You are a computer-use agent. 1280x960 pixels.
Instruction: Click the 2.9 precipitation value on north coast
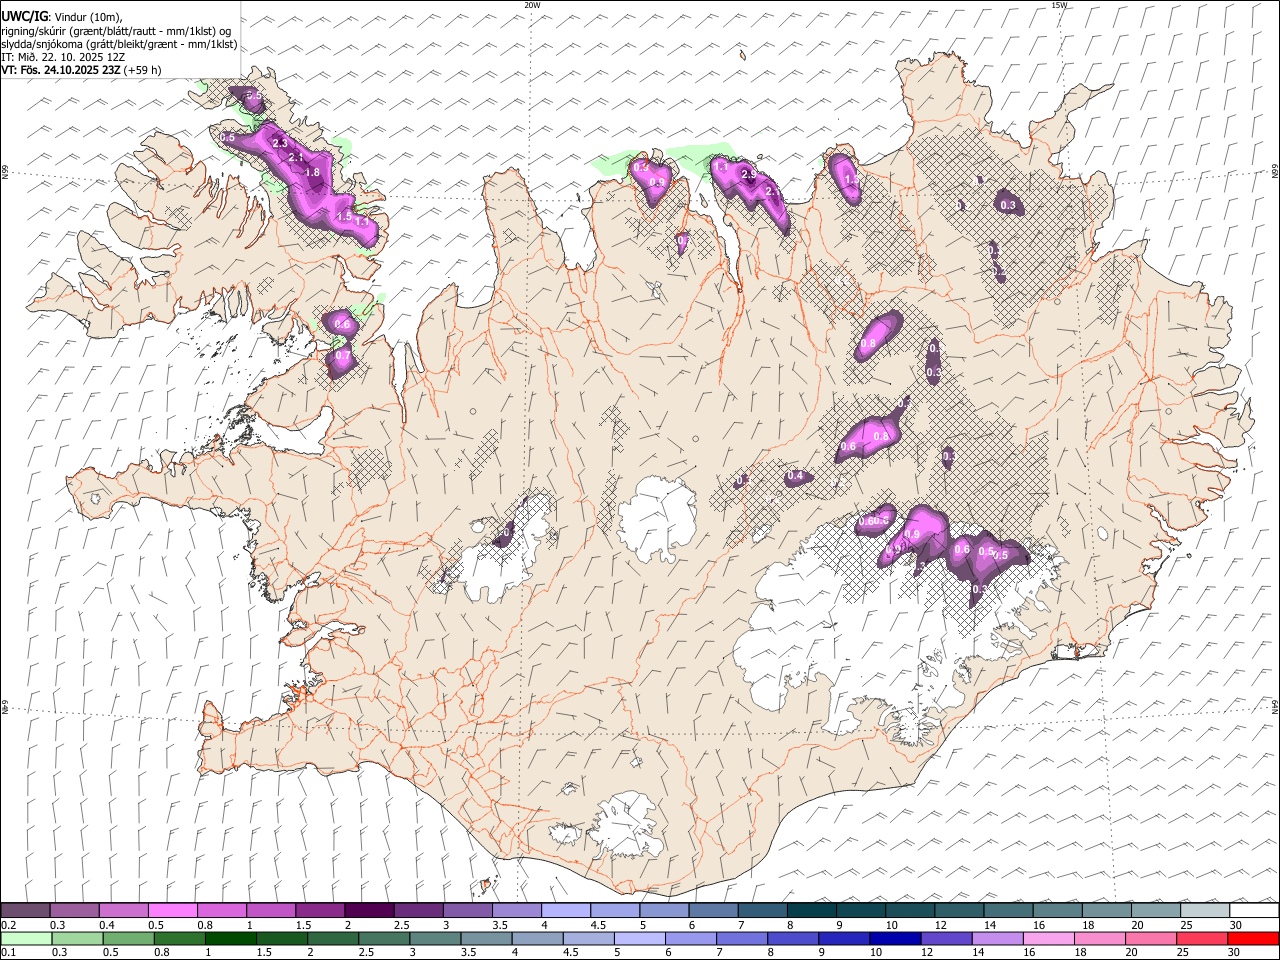(x=749, y=175)
